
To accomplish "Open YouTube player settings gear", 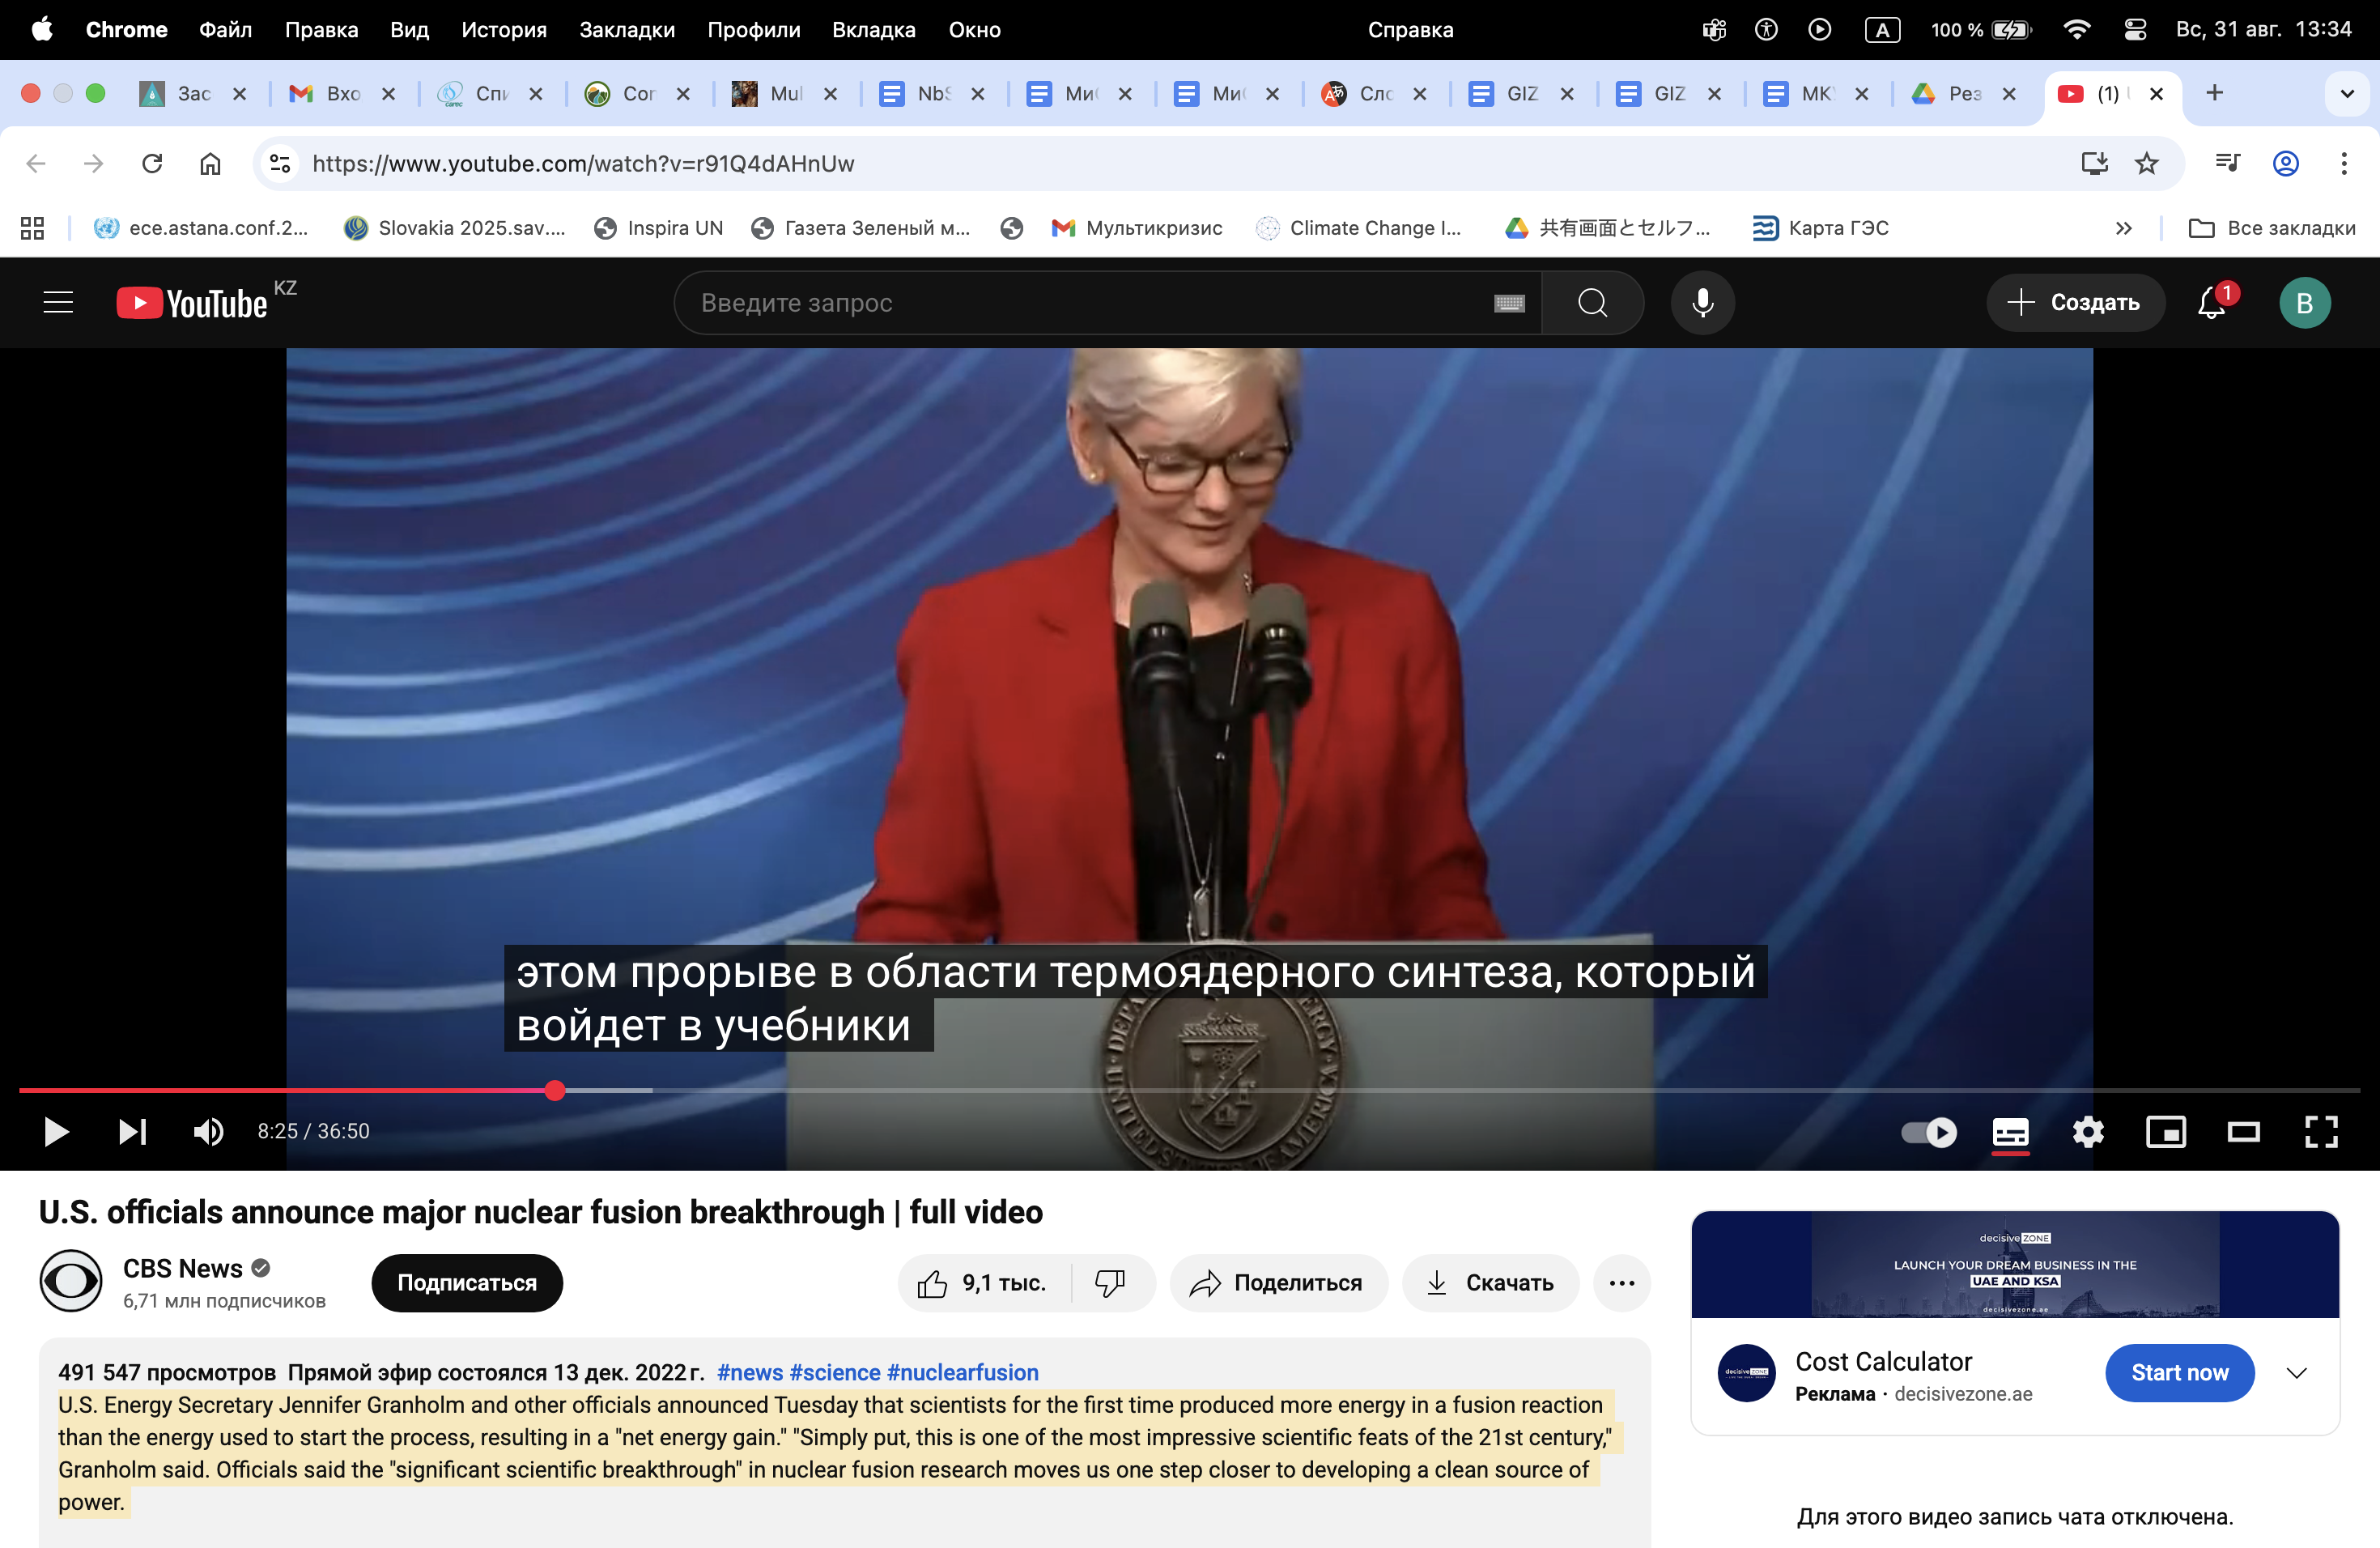I will pos(2088,1132).
